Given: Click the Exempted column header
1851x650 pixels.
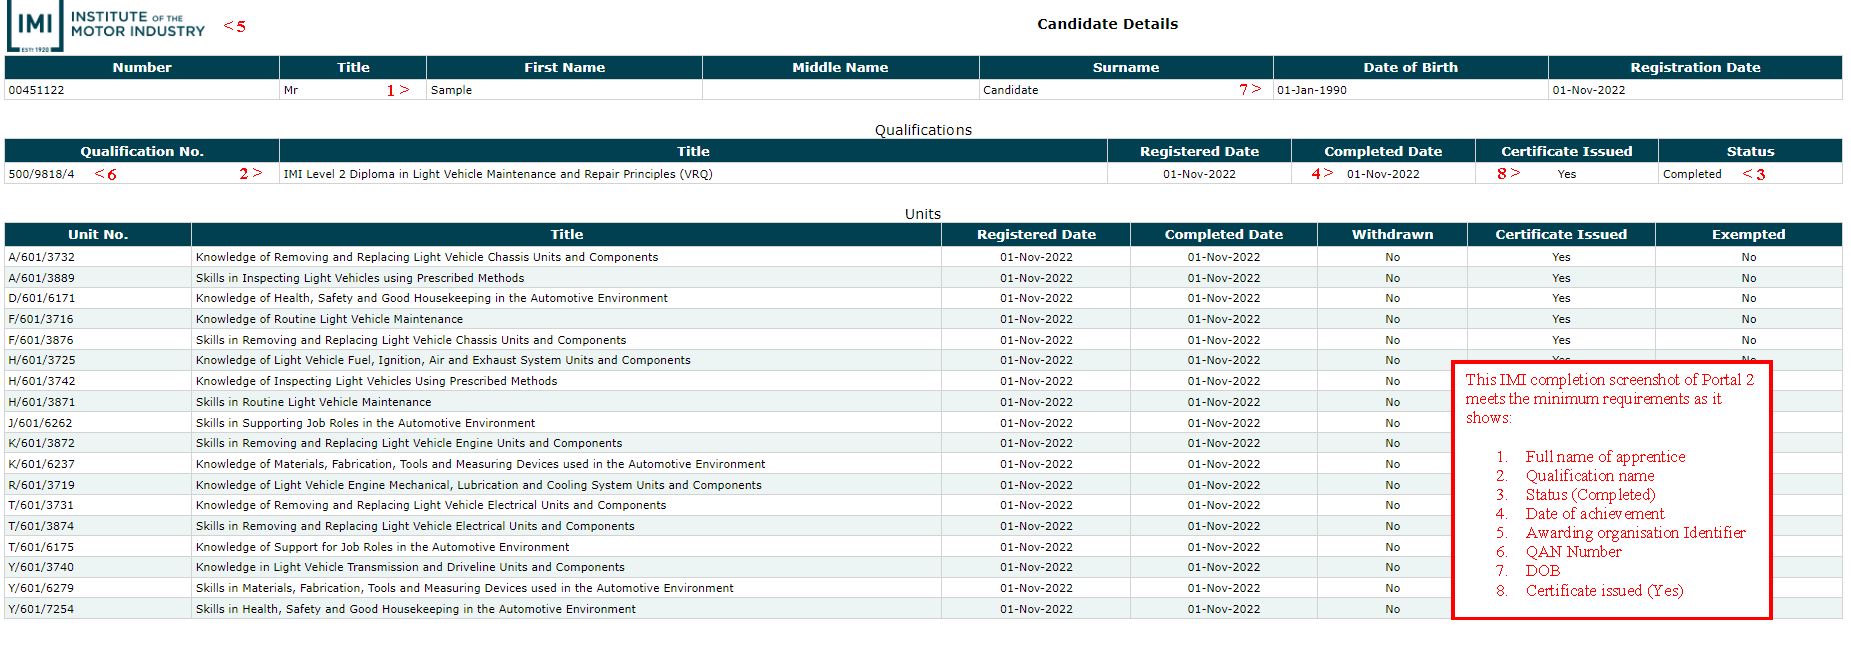Looking at the screenshot, I should coord(1748,235).
